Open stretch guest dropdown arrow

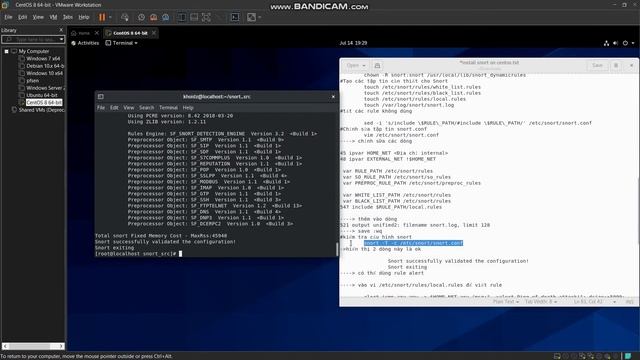pyautogui.click(x=260, y=17)
